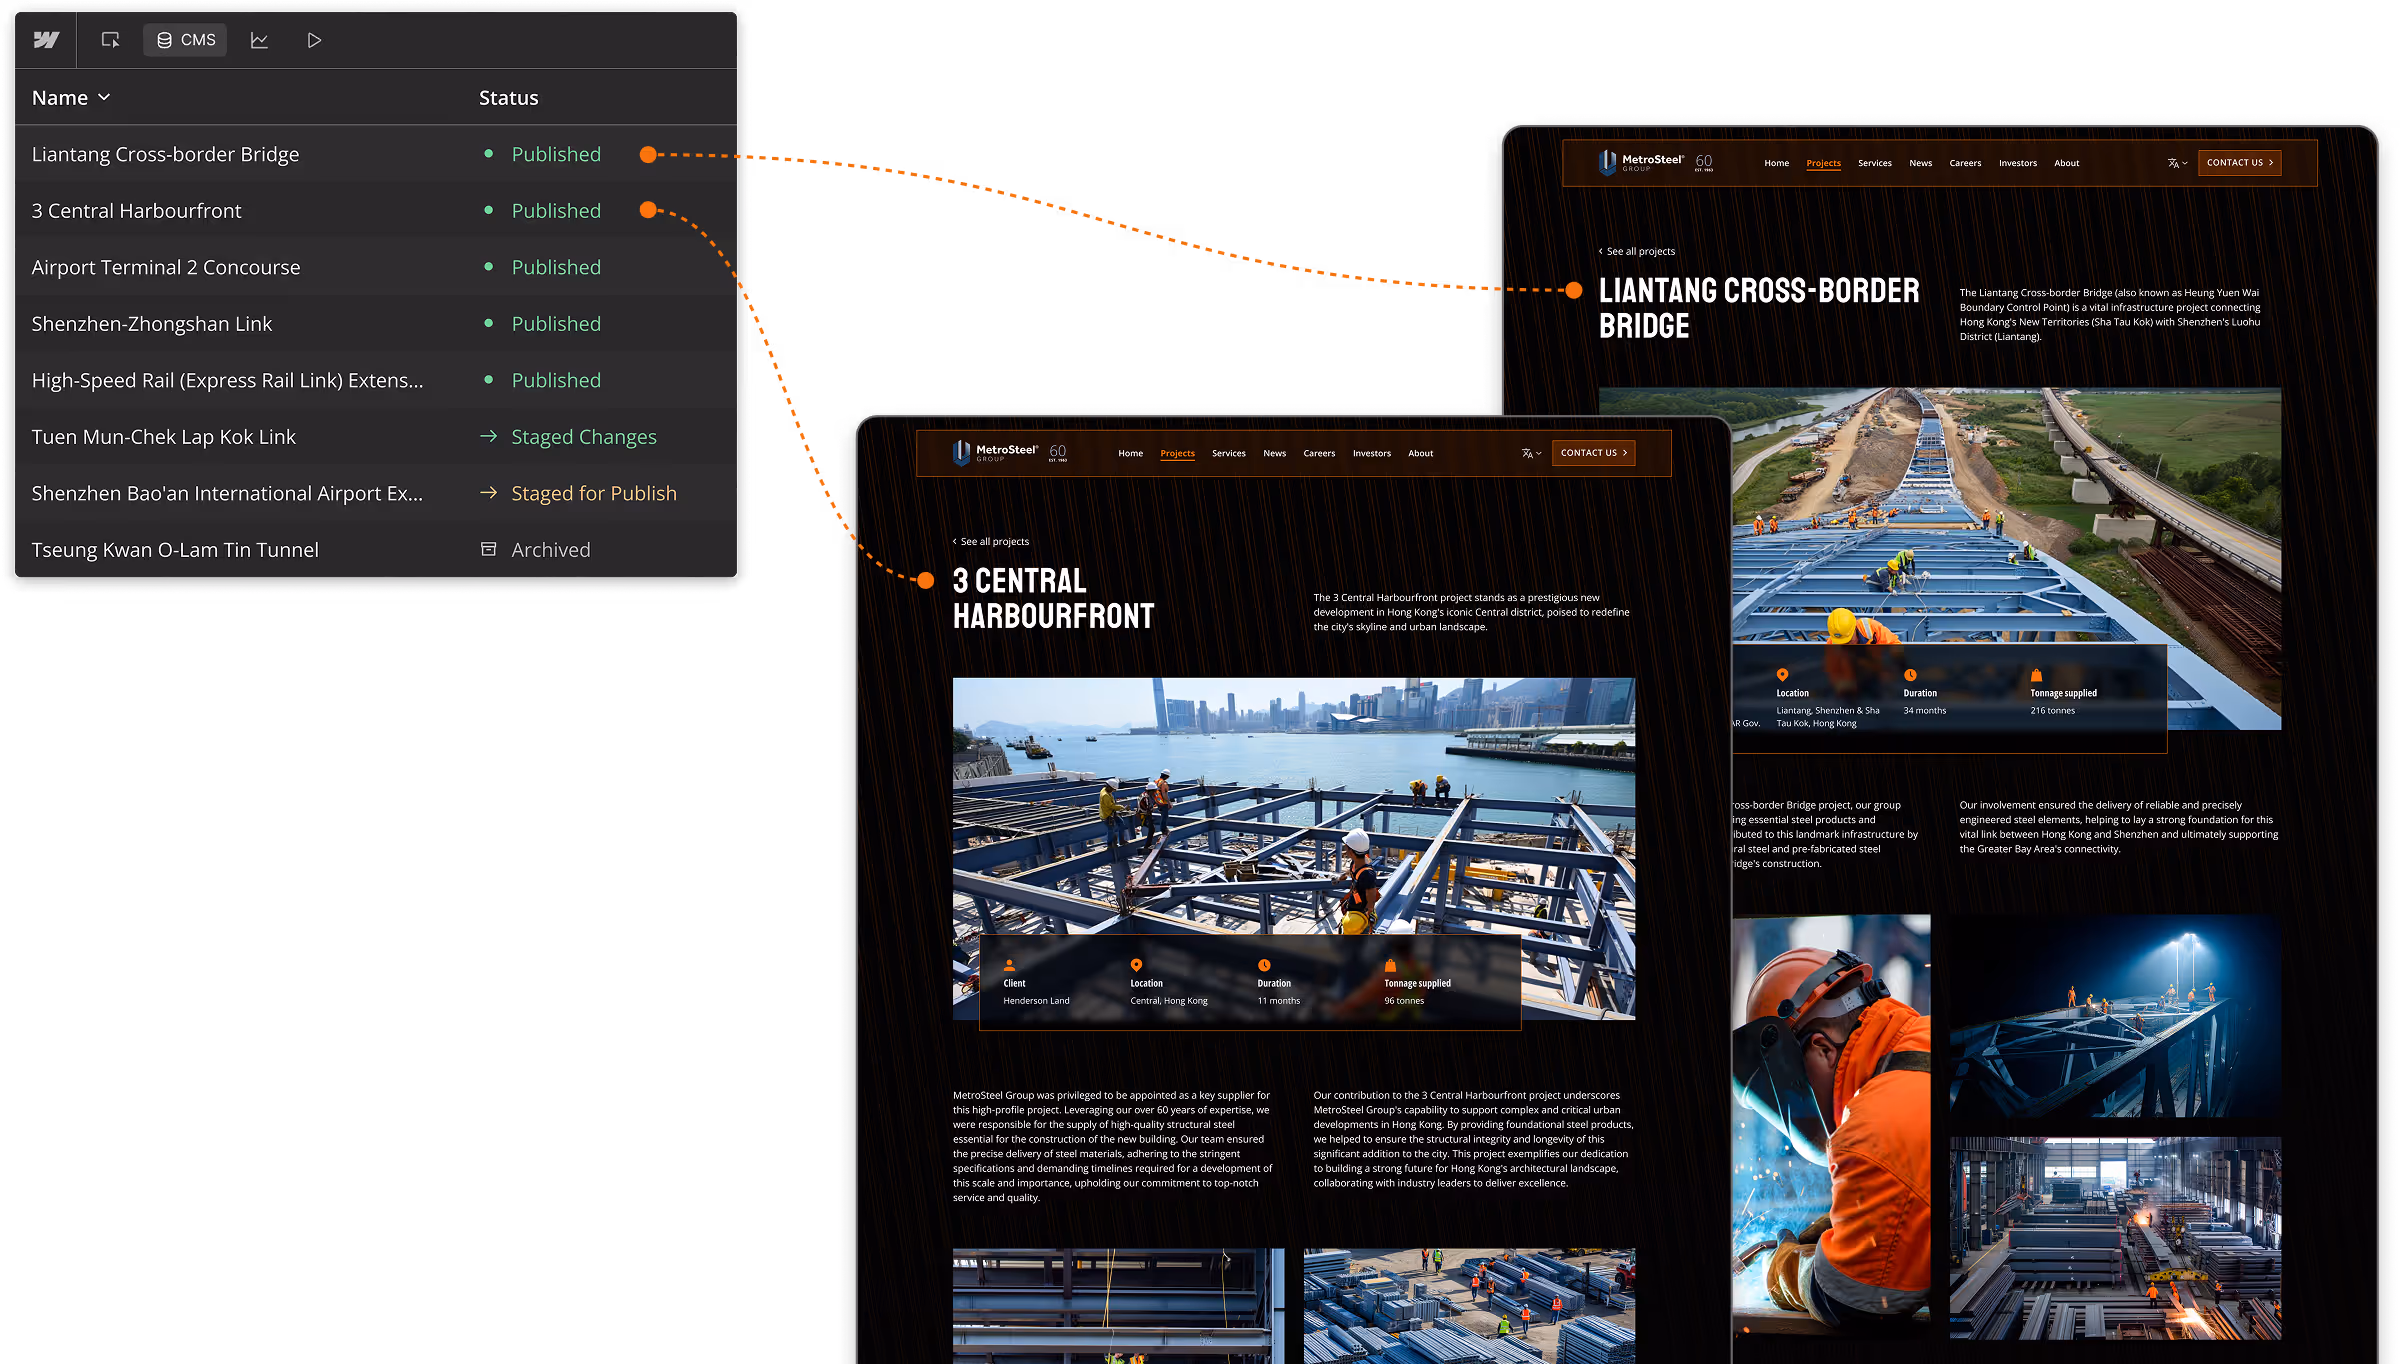
Task: Click Home in Harbourfront page navigation
Action: (x=1130, y=453)
